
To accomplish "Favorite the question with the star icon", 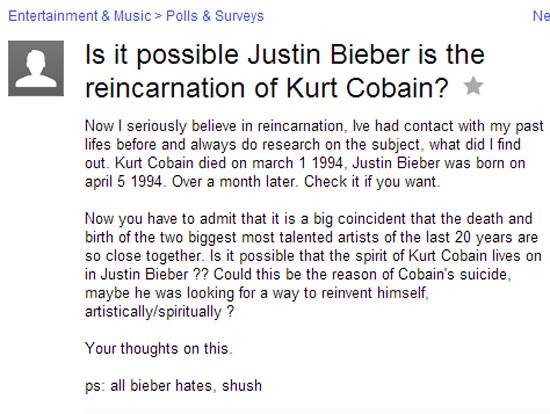I will (x=474, y=86).
